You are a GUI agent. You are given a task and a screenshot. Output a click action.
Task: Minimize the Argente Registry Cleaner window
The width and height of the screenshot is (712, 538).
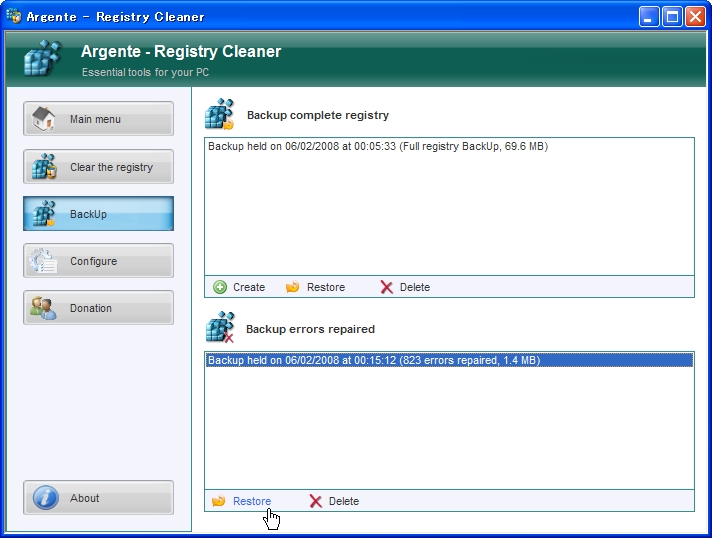649,17
